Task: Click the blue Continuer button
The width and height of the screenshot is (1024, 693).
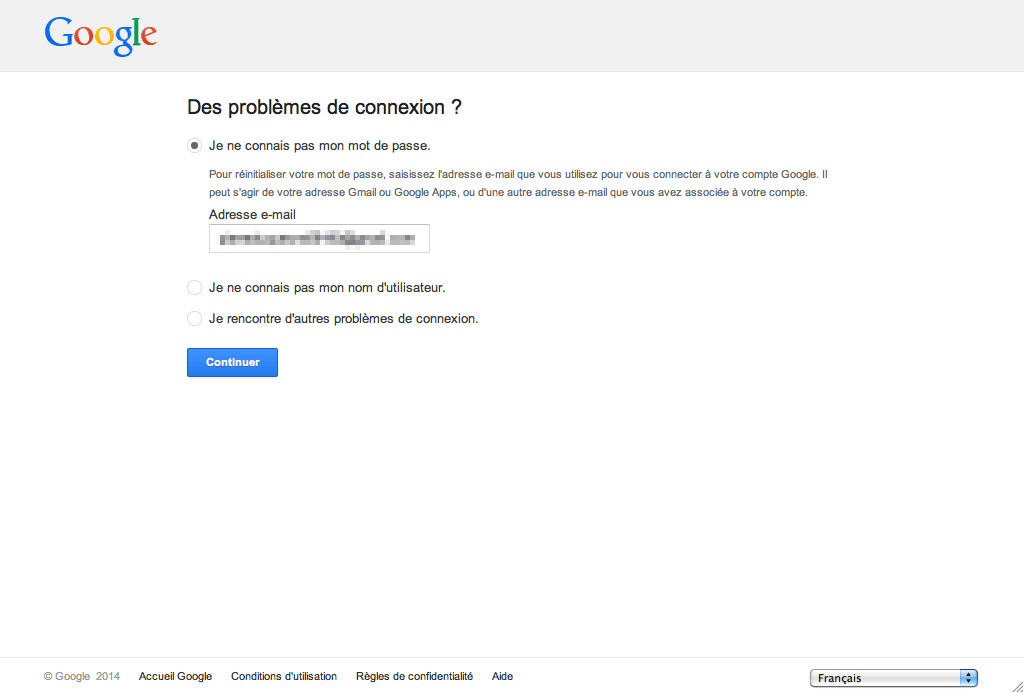Action: click(x=232, y=363)
